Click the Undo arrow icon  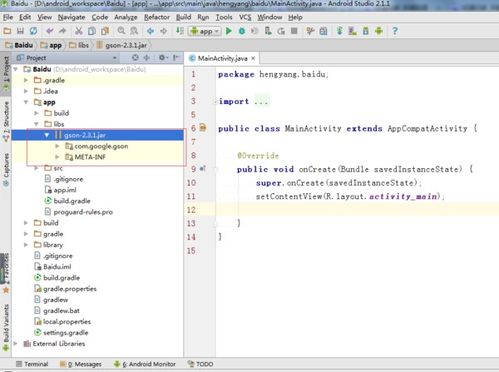coord(50,31)
